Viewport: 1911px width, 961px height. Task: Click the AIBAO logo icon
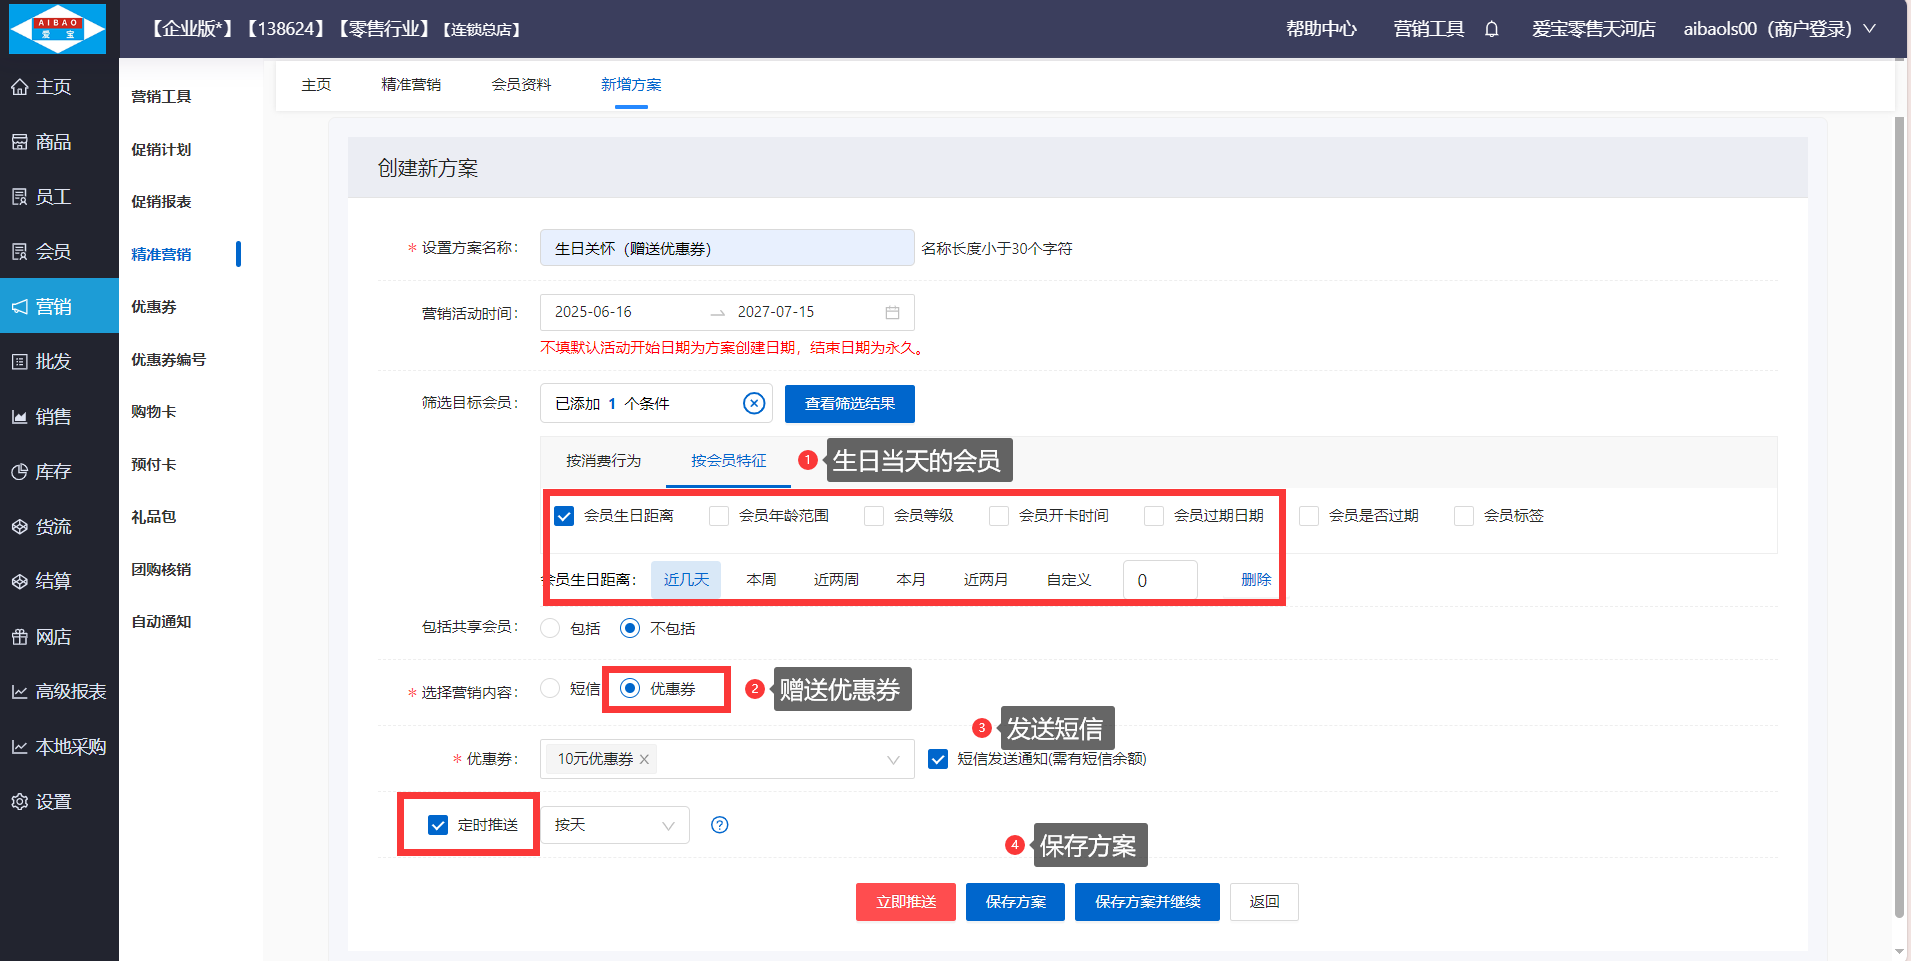click(58, 28)
